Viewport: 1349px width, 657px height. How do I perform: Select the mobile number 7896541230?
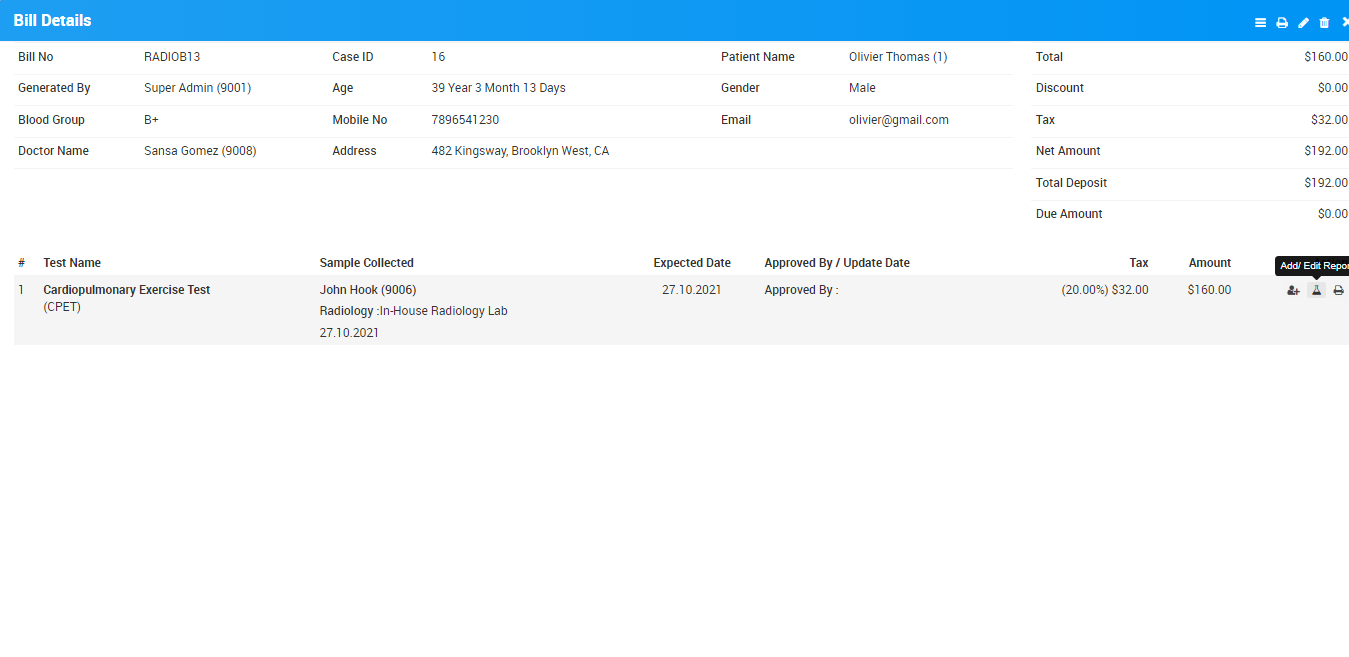click(465, 120)
